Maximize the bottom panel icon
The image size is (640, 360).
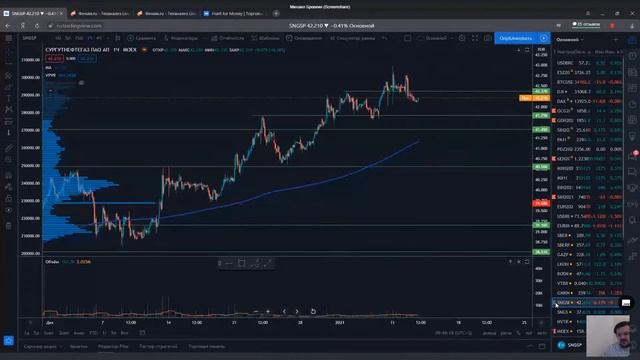pos(542,347)
